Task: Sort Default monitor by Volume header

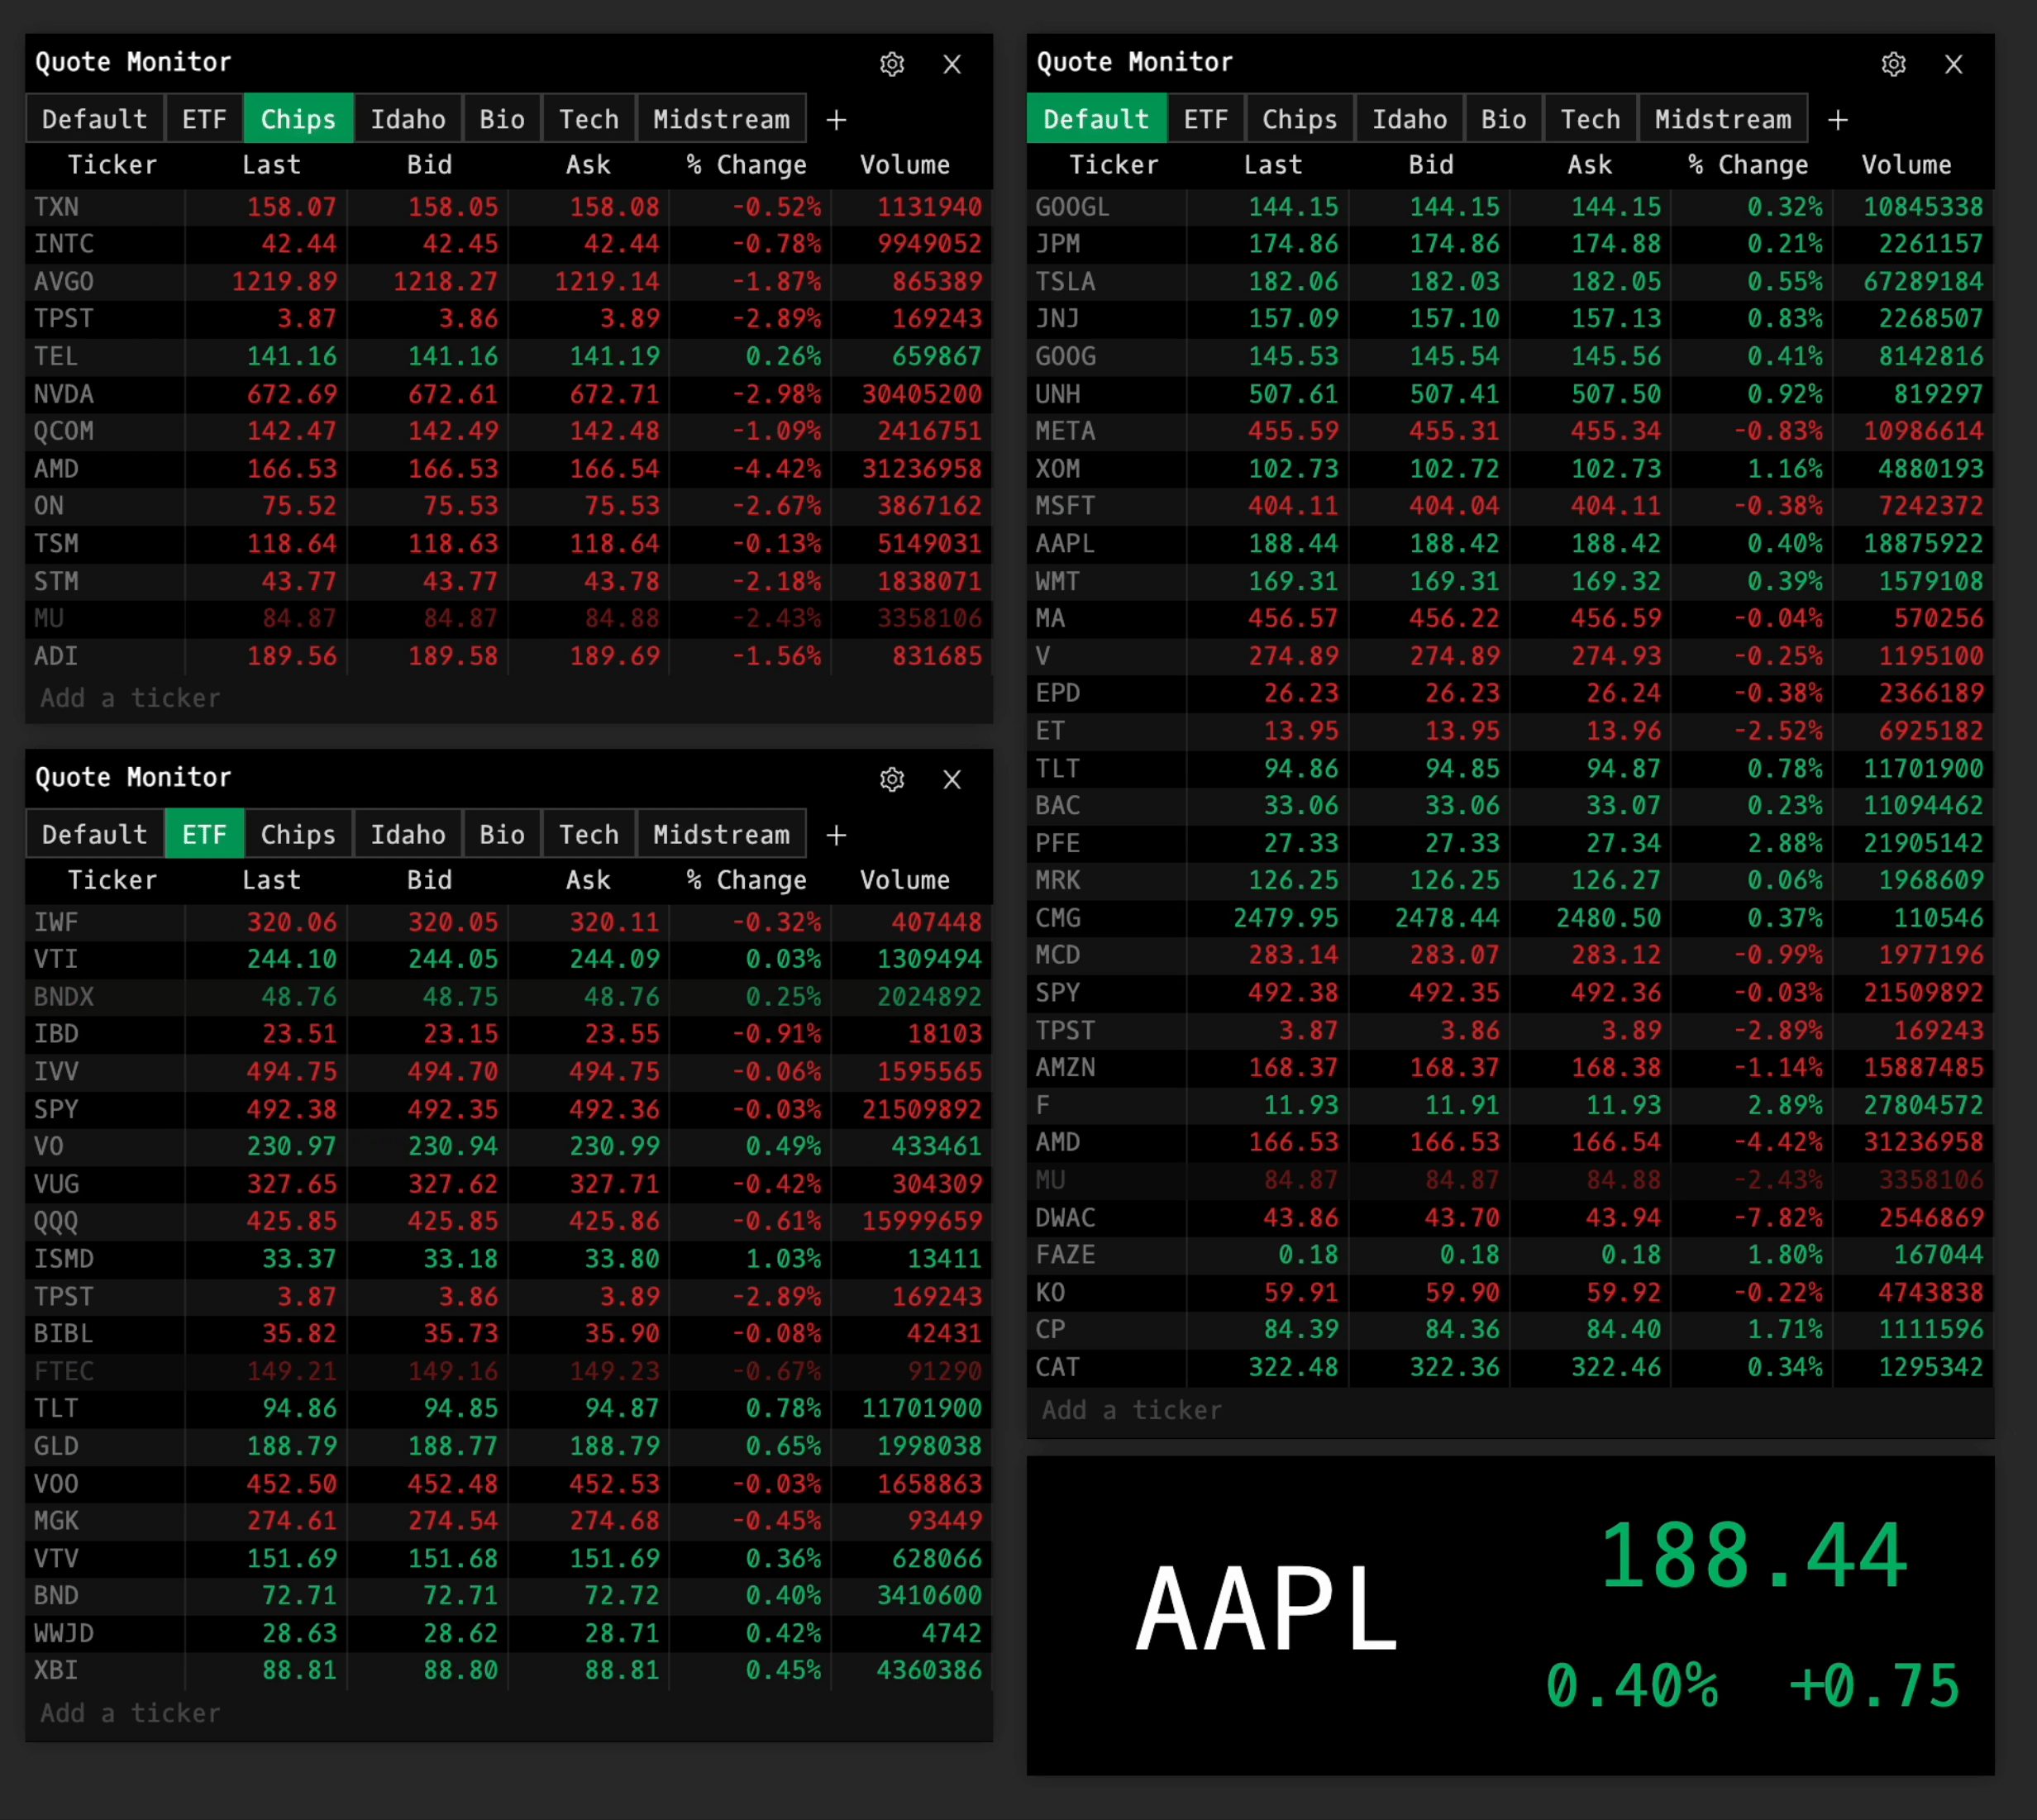Action: (x=1906, y=165)
